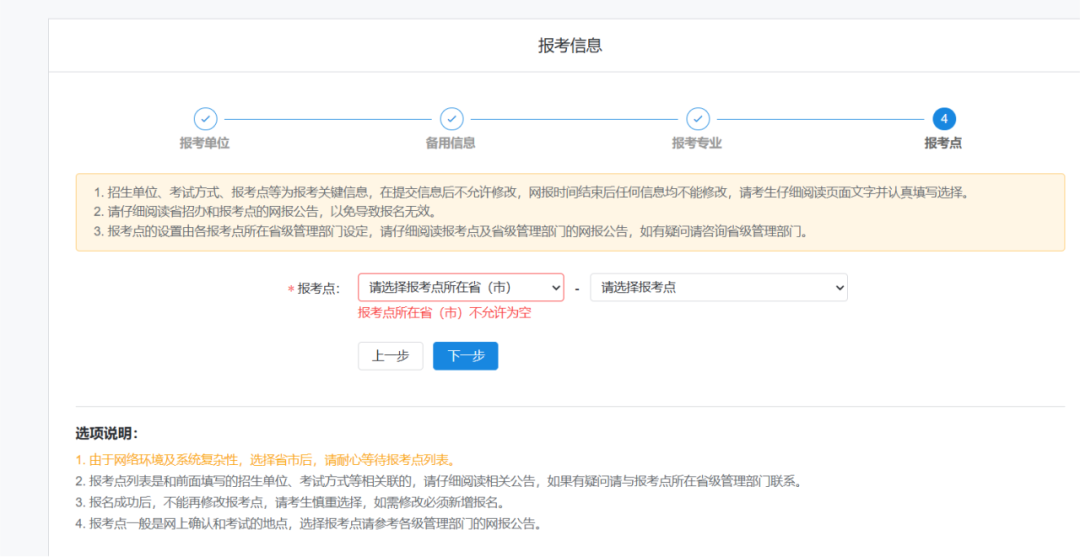Open the 请选择报考点所在省（市） dropdown
1080x557 pixels.
461,288
